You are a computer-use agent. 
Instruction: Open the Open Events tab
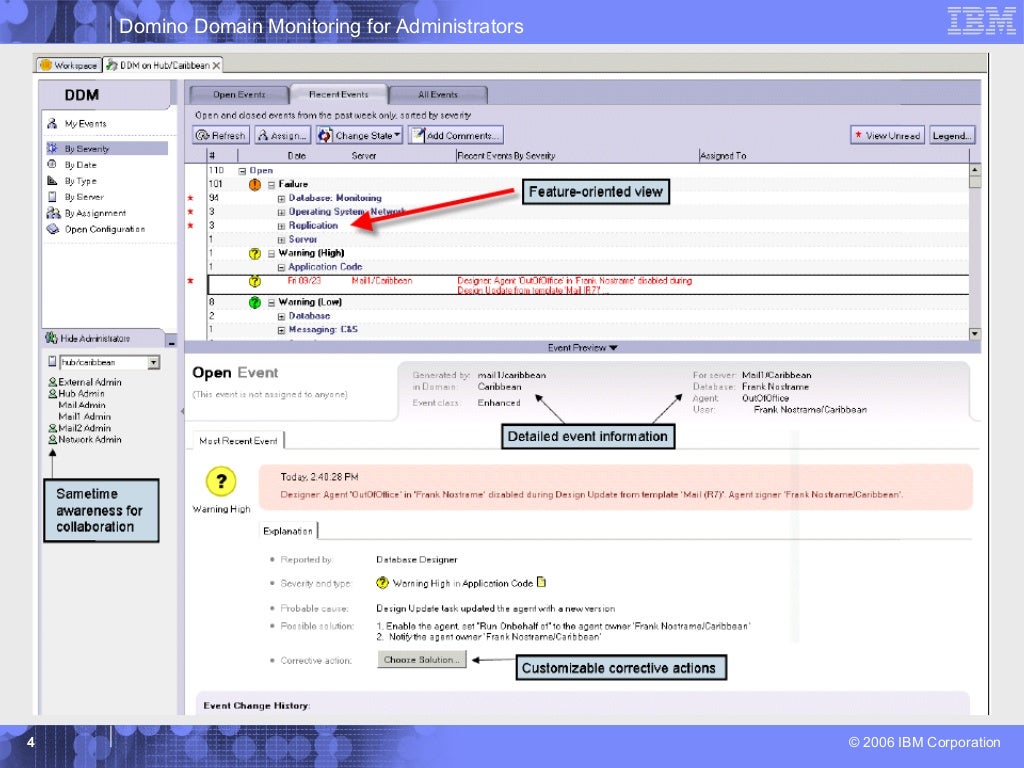(239, 95)
